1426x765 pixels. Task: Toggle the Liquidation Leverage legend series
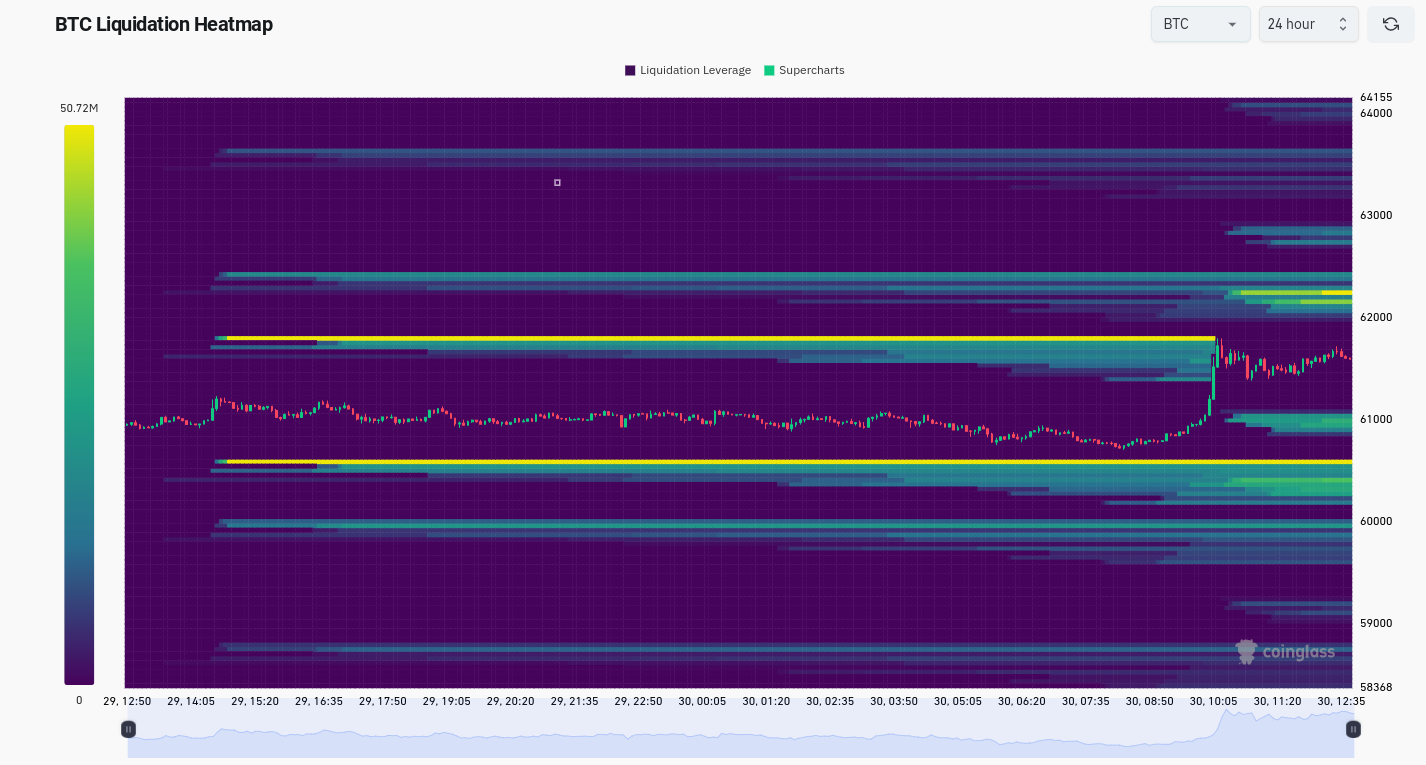pos(688,70)
